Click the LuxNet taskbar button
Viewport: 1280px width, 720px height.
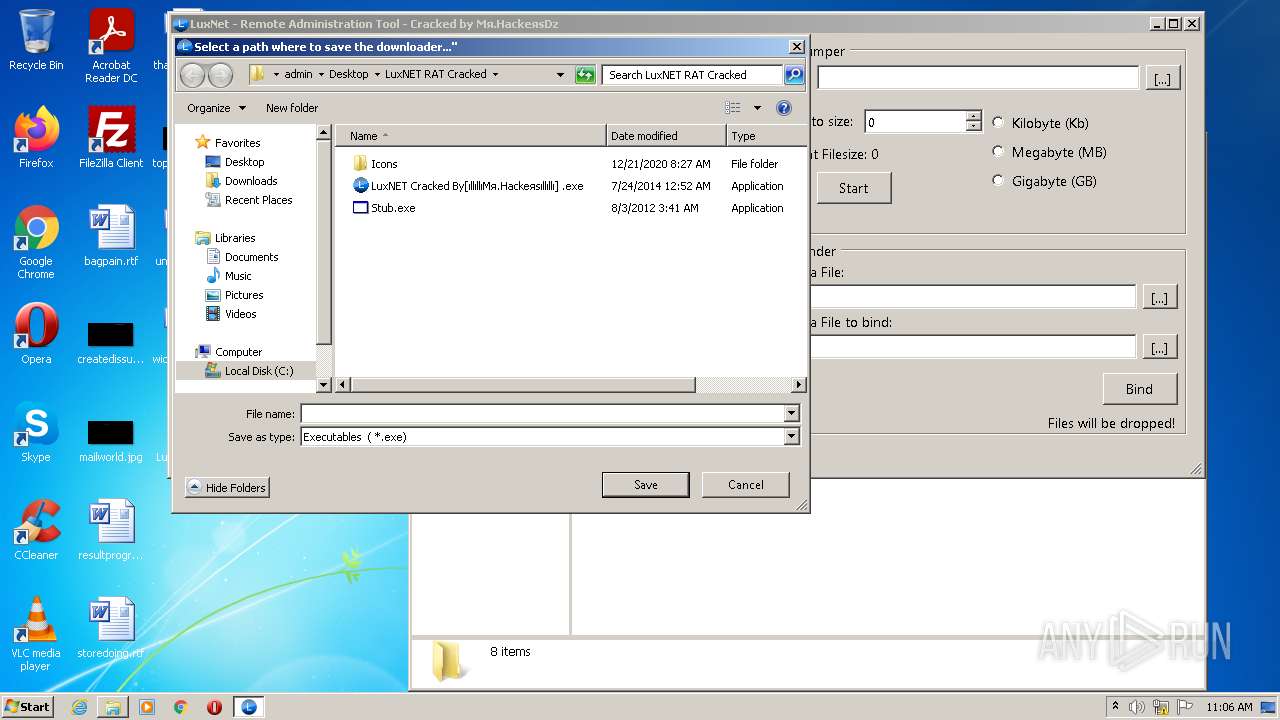248,707
